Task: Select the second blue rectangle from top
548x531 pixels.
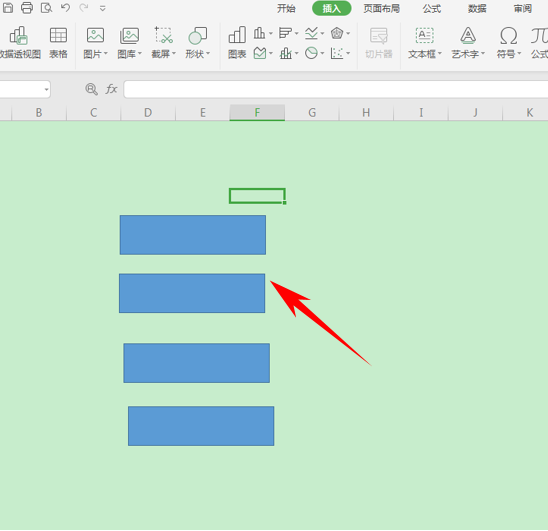Action: pos(192,293)
